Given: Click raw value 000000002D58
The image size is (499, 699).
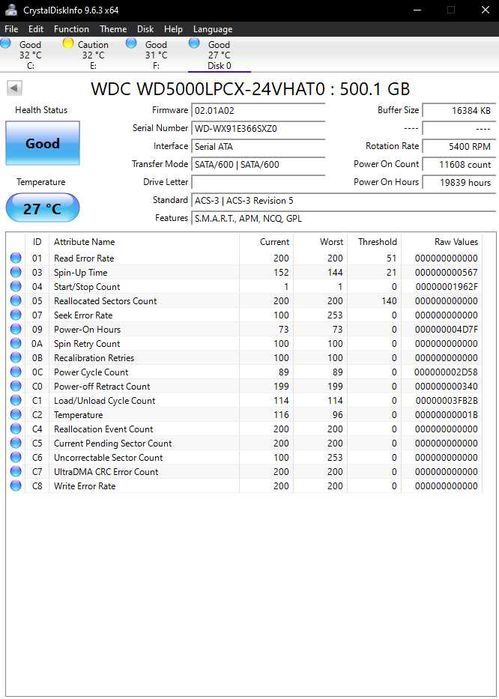Looking at the screenshot, I should [446, 372].
